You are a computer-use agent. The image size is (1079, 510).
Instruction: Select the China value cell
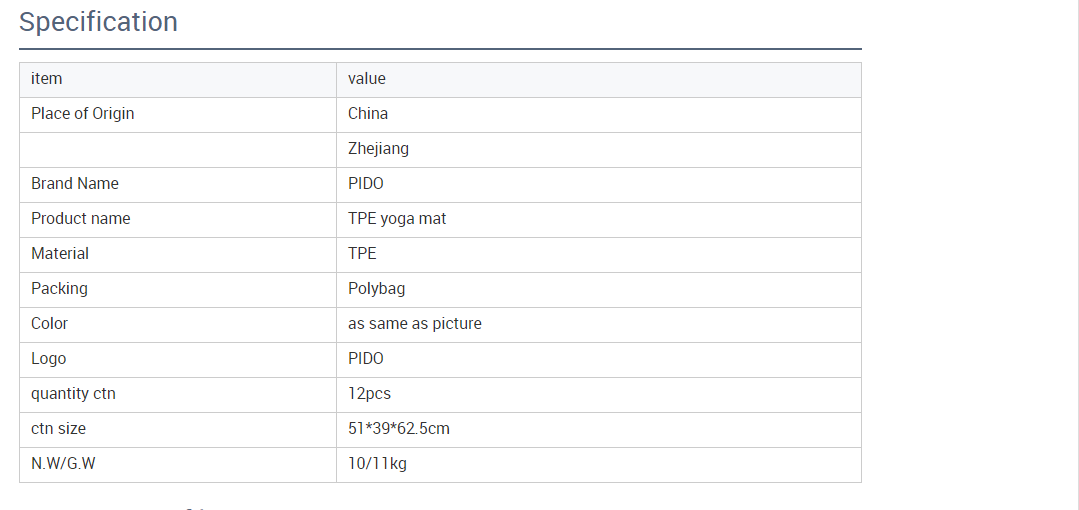[x=368, y=114]
